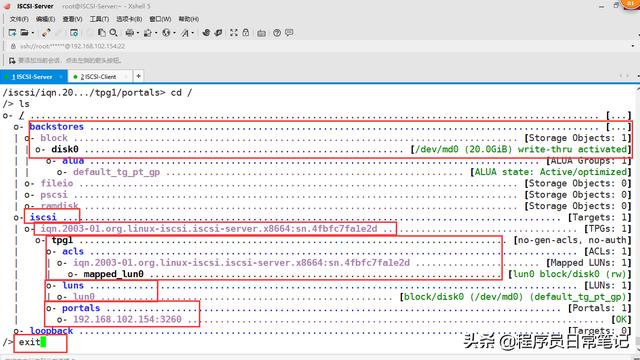Expand the Open folder dropdown arrow
This screenshot has height=360, width=640.
32,33
